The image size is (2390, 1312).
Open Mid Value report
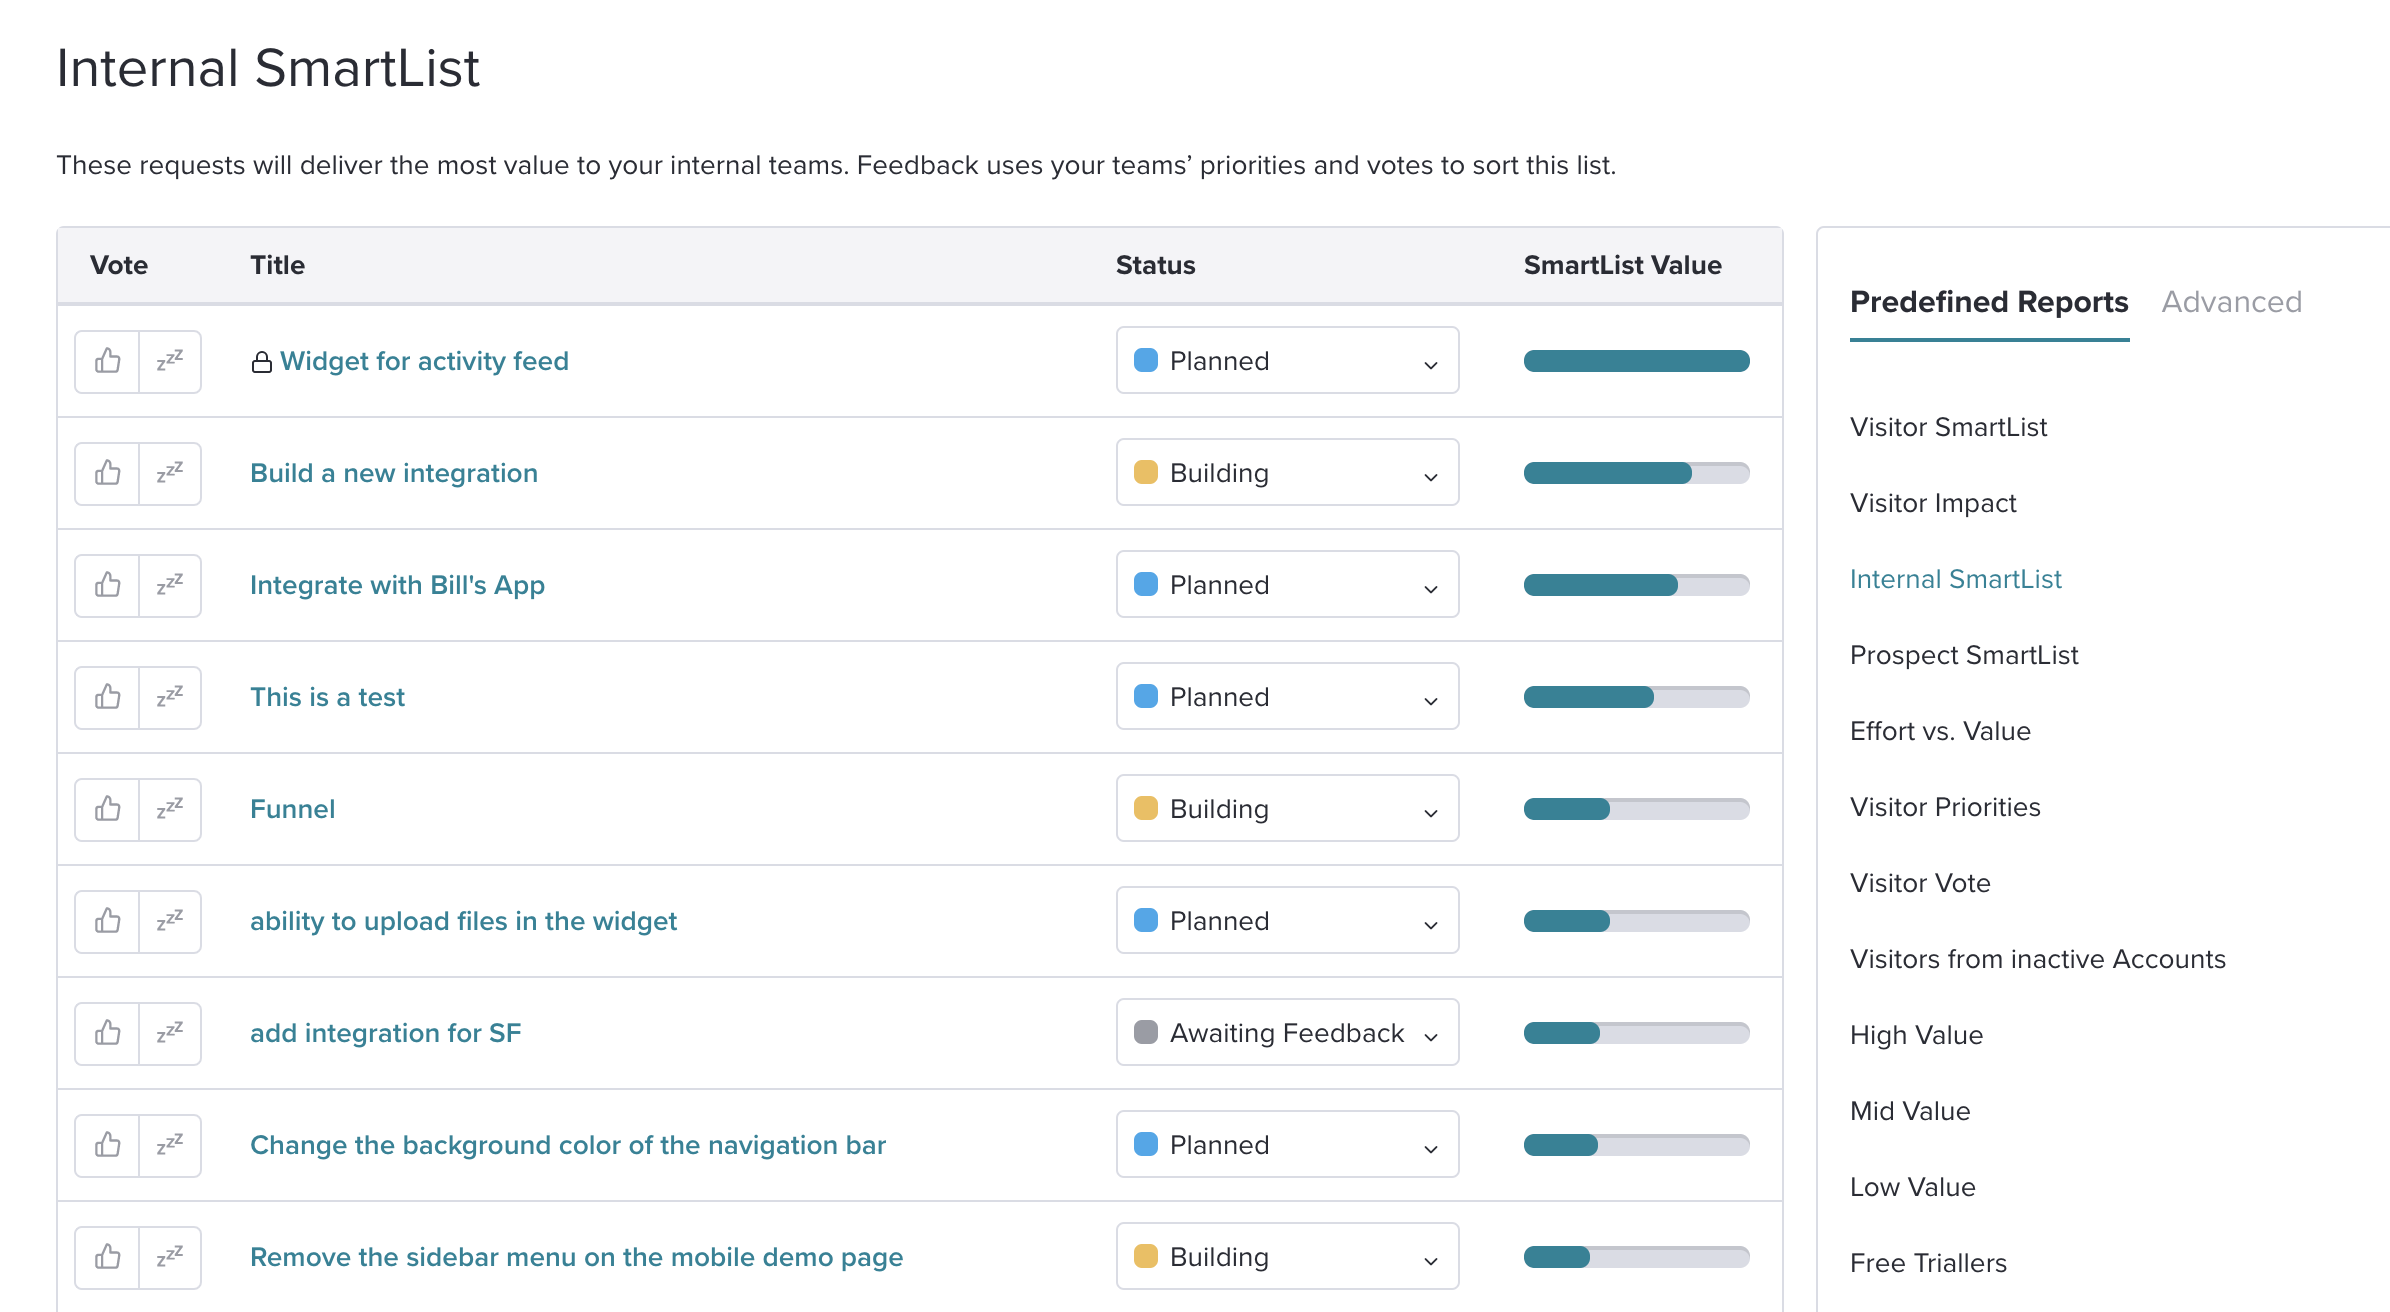pos(1910,1111)
